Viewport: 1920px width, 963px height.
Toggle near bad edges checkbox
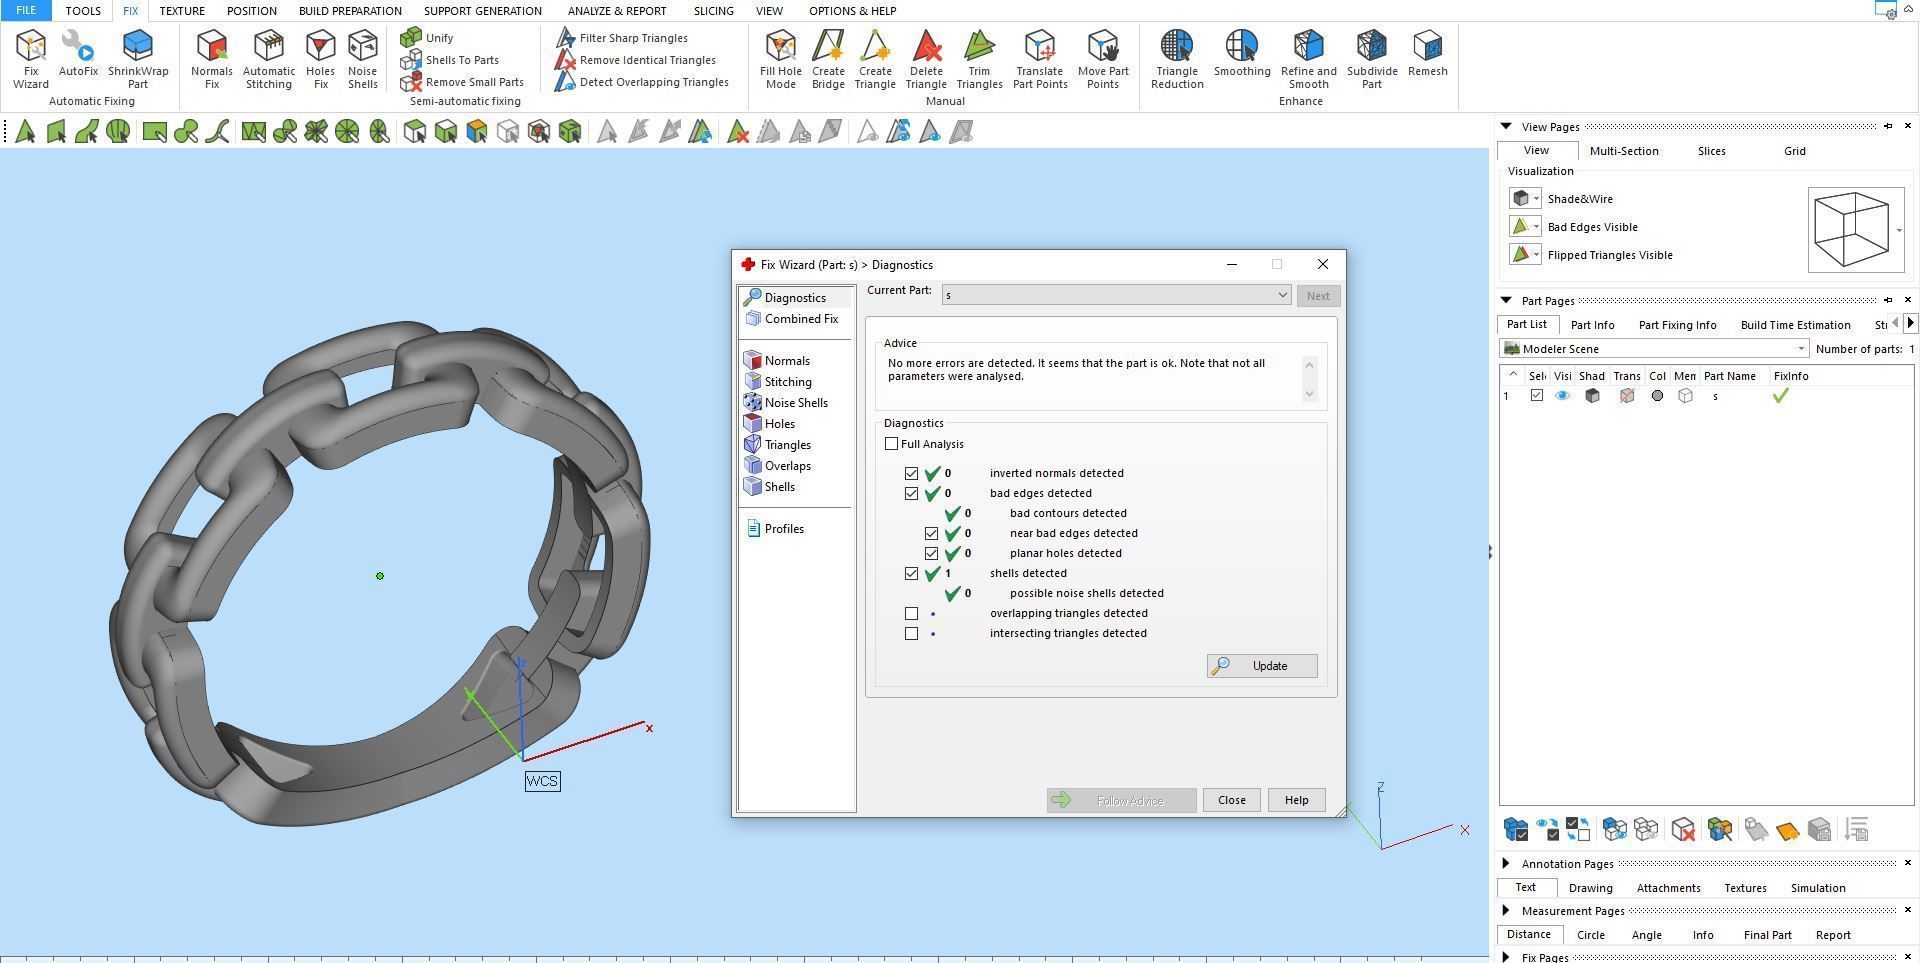pos(931,533)
